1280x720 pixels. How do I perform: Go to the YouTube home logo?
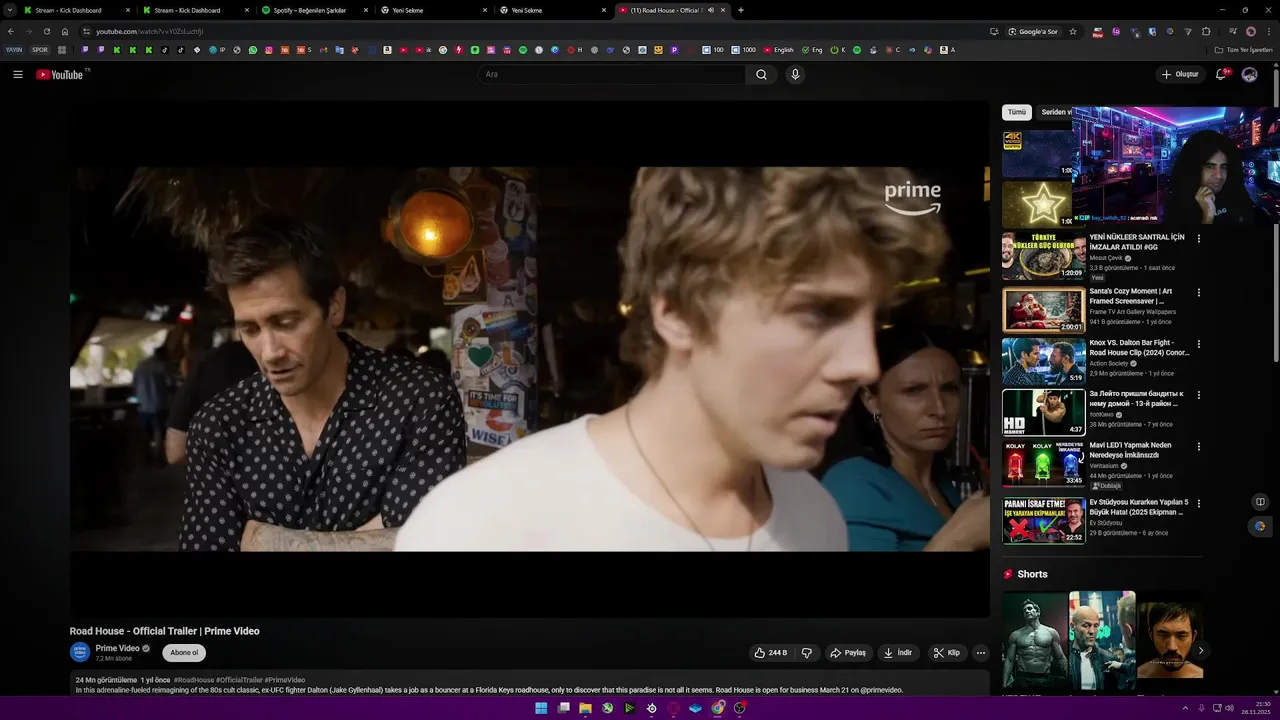click(60, 74)
